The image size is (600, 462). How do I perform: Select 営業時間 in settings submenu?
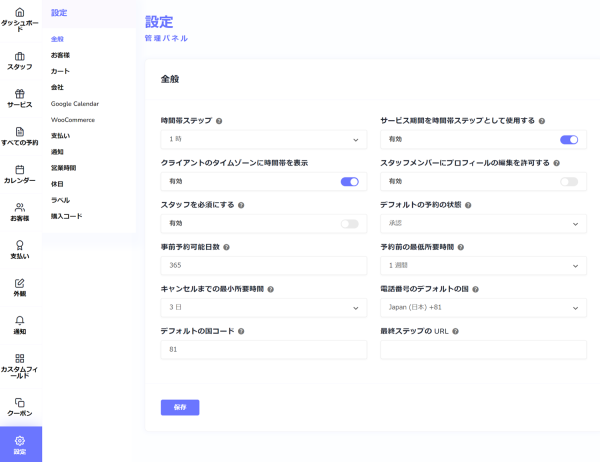tap(63, 168)
